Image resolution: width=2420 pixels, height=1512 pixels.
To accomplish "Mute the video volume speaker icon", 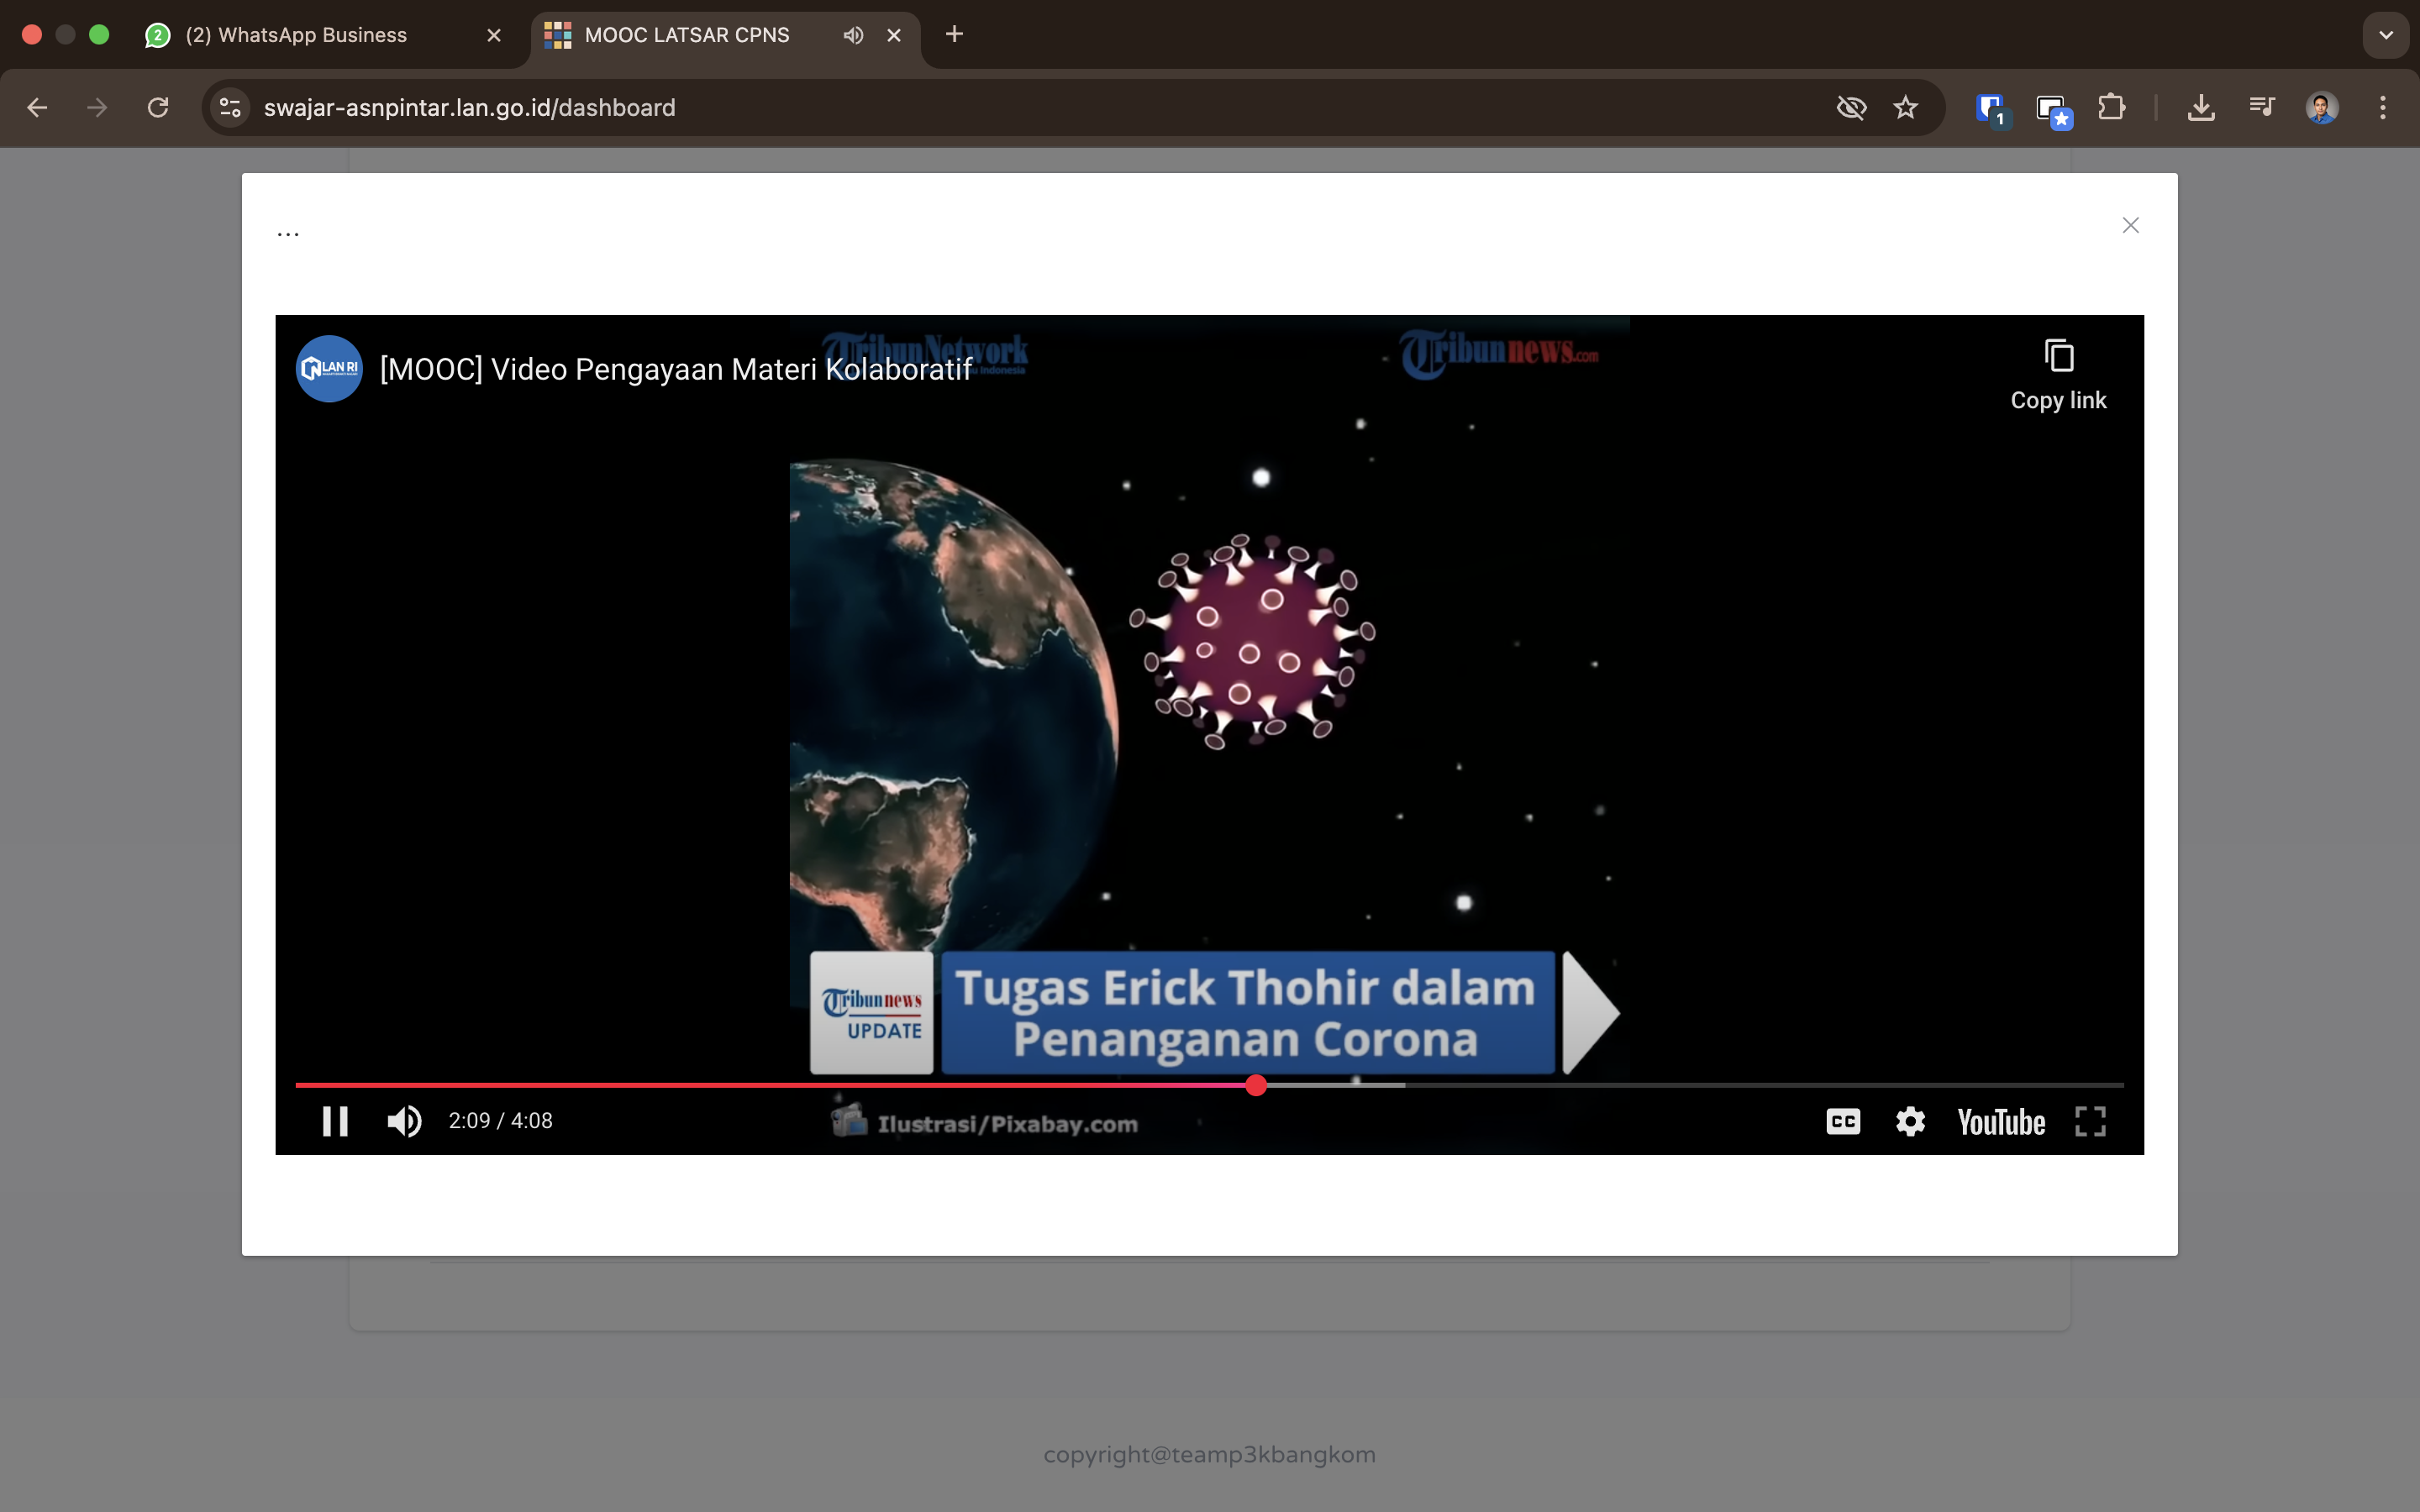I will 404,1121.
